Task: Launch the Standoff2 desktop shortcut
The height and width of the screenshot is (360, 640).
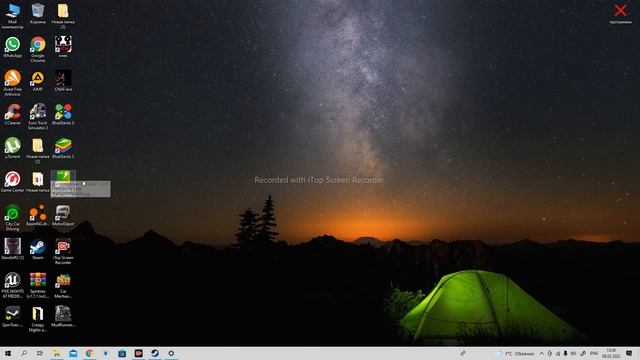Action: click(13, 249)
